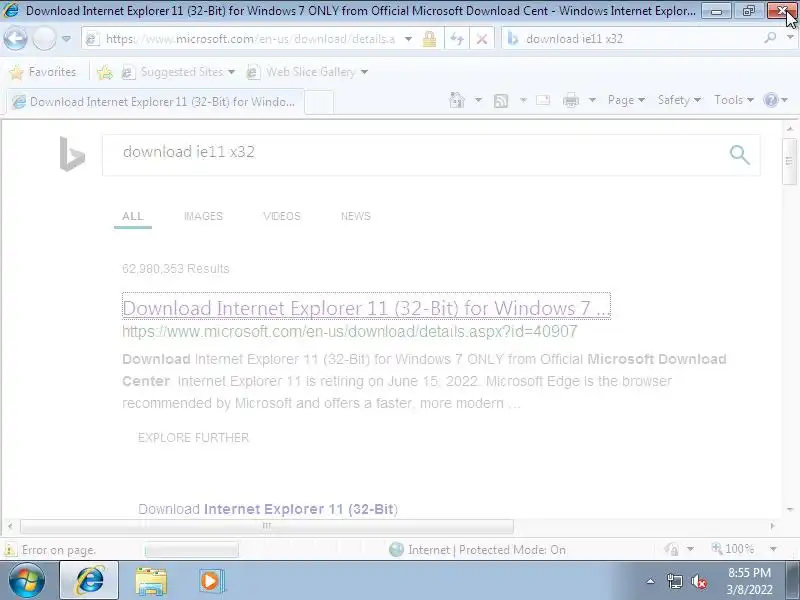Expand the Feeds dropdown arrow

(x=523, y=100)
